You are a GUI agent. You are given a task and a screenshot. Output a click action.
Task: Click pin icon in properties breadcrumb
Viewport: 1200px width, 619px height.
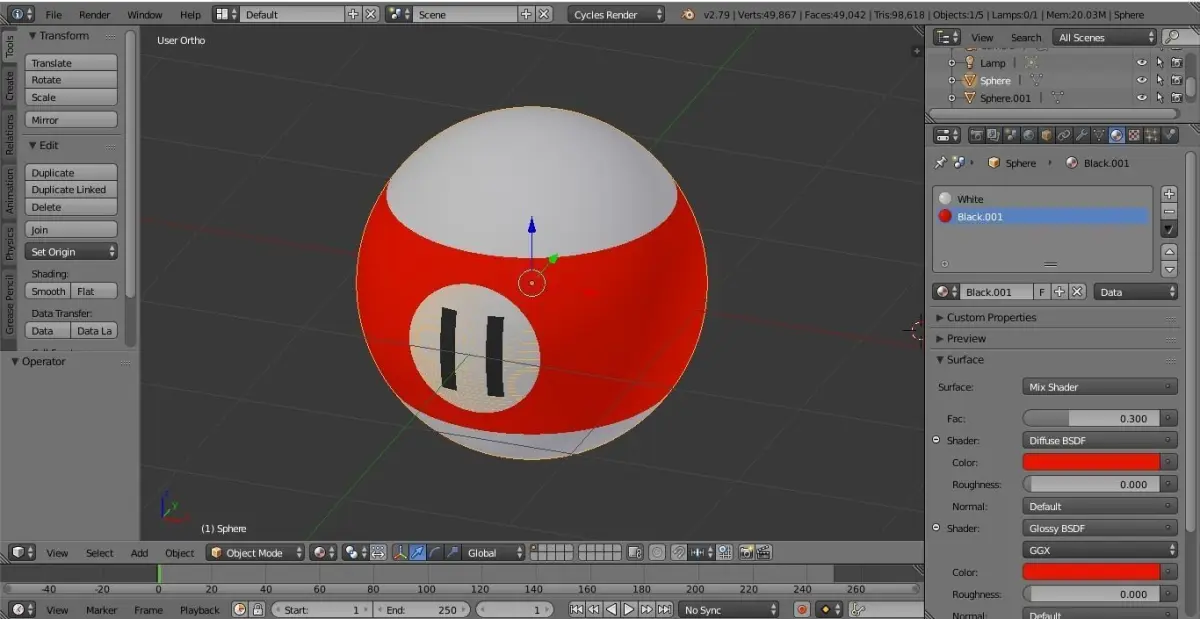[x=940, y=163]
